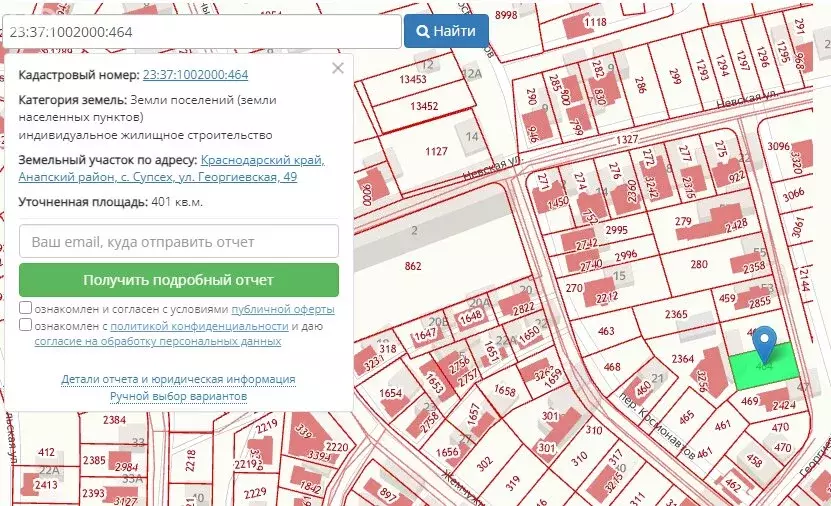Select parcel 2413 on the map

pos(46,484)
